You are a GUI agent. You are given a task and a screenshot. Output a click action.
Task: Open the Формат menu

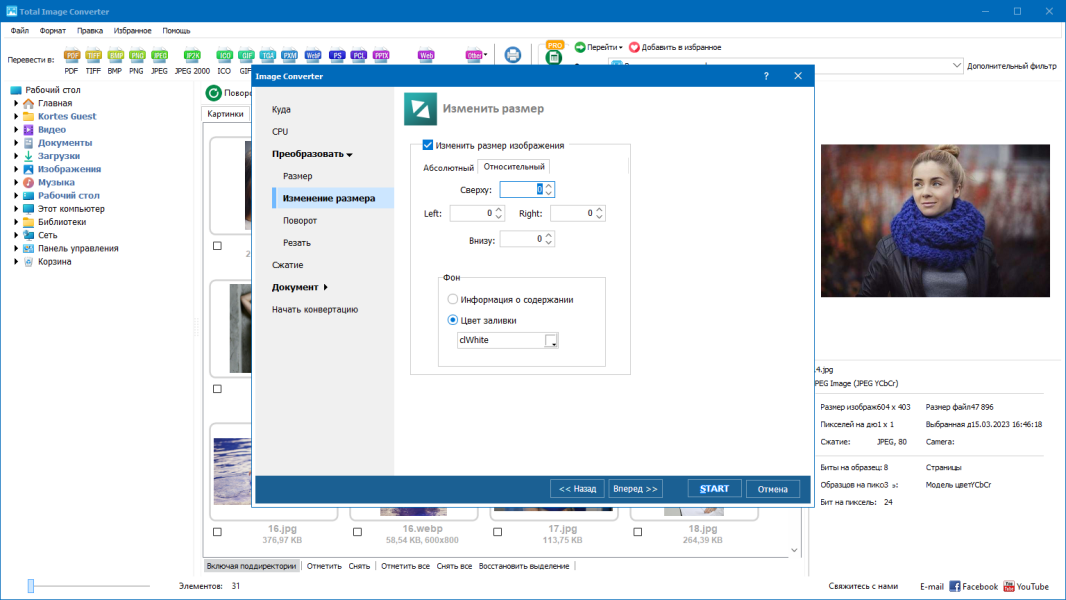52,31
